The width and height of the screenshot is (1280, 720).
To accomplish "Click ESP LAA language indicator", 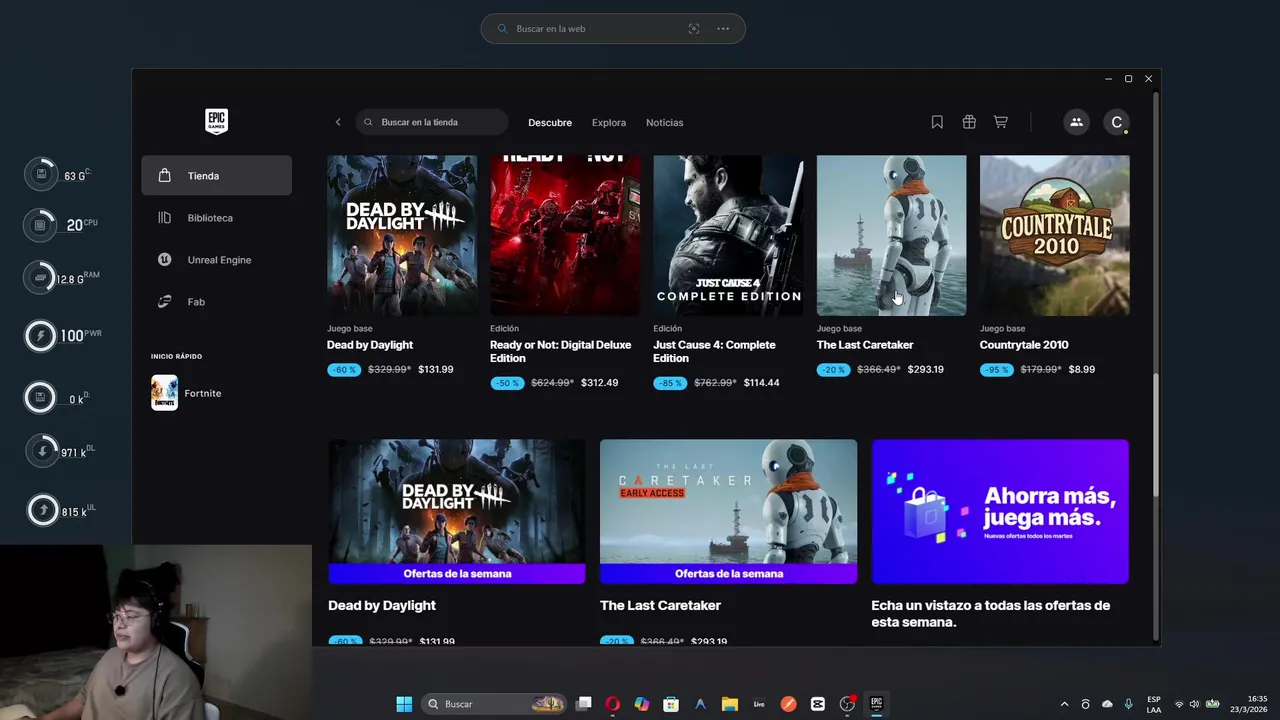I will 1154,704.
